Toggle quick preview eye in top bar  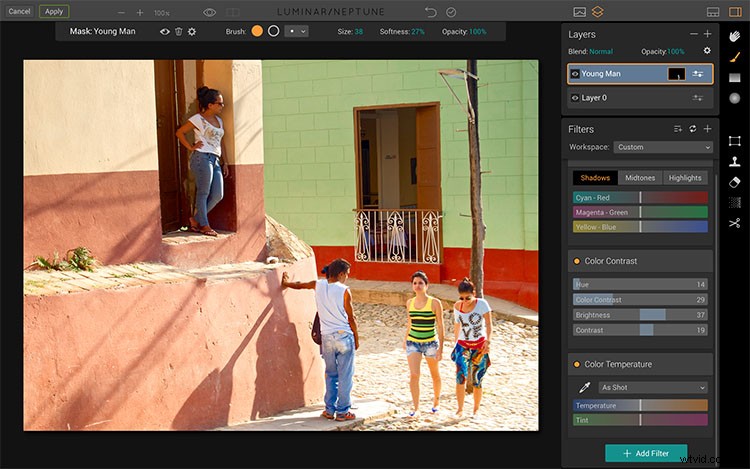tap(210, 12)
